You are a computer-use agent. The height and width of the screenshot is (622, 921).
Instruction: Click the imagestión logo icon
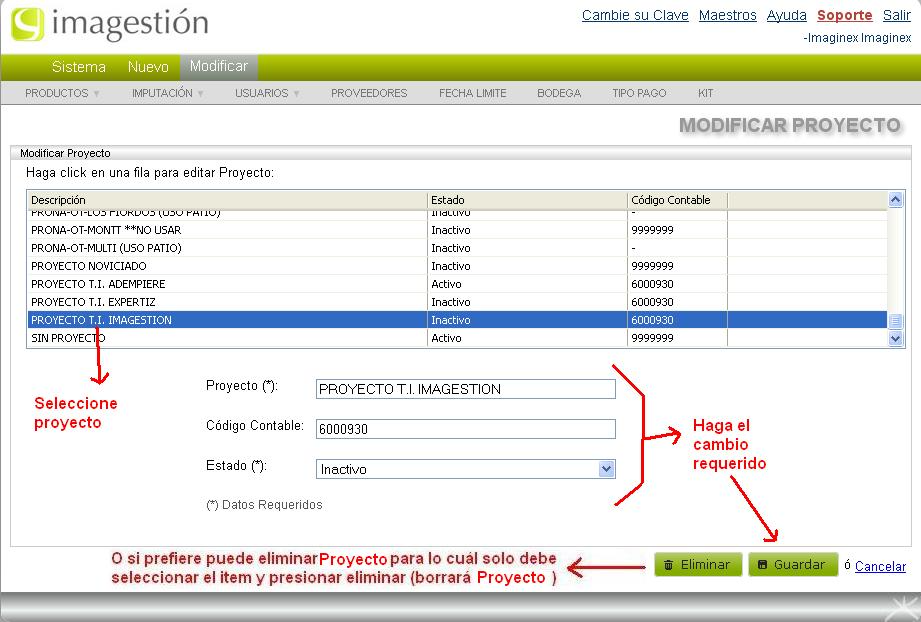tap(27, 25)
